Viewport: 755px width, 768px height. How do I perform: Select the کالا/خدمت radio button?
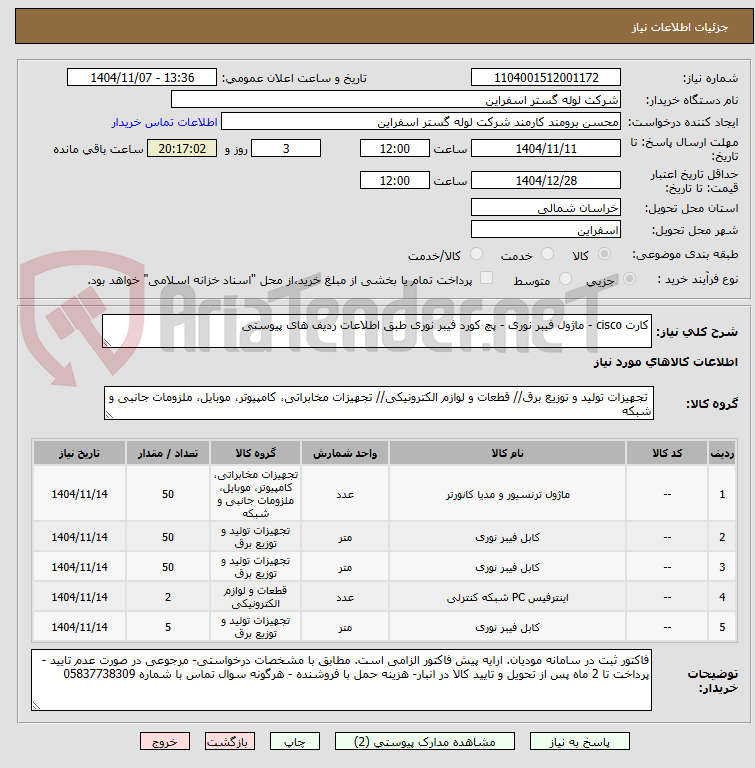click(x=476, y=254)
